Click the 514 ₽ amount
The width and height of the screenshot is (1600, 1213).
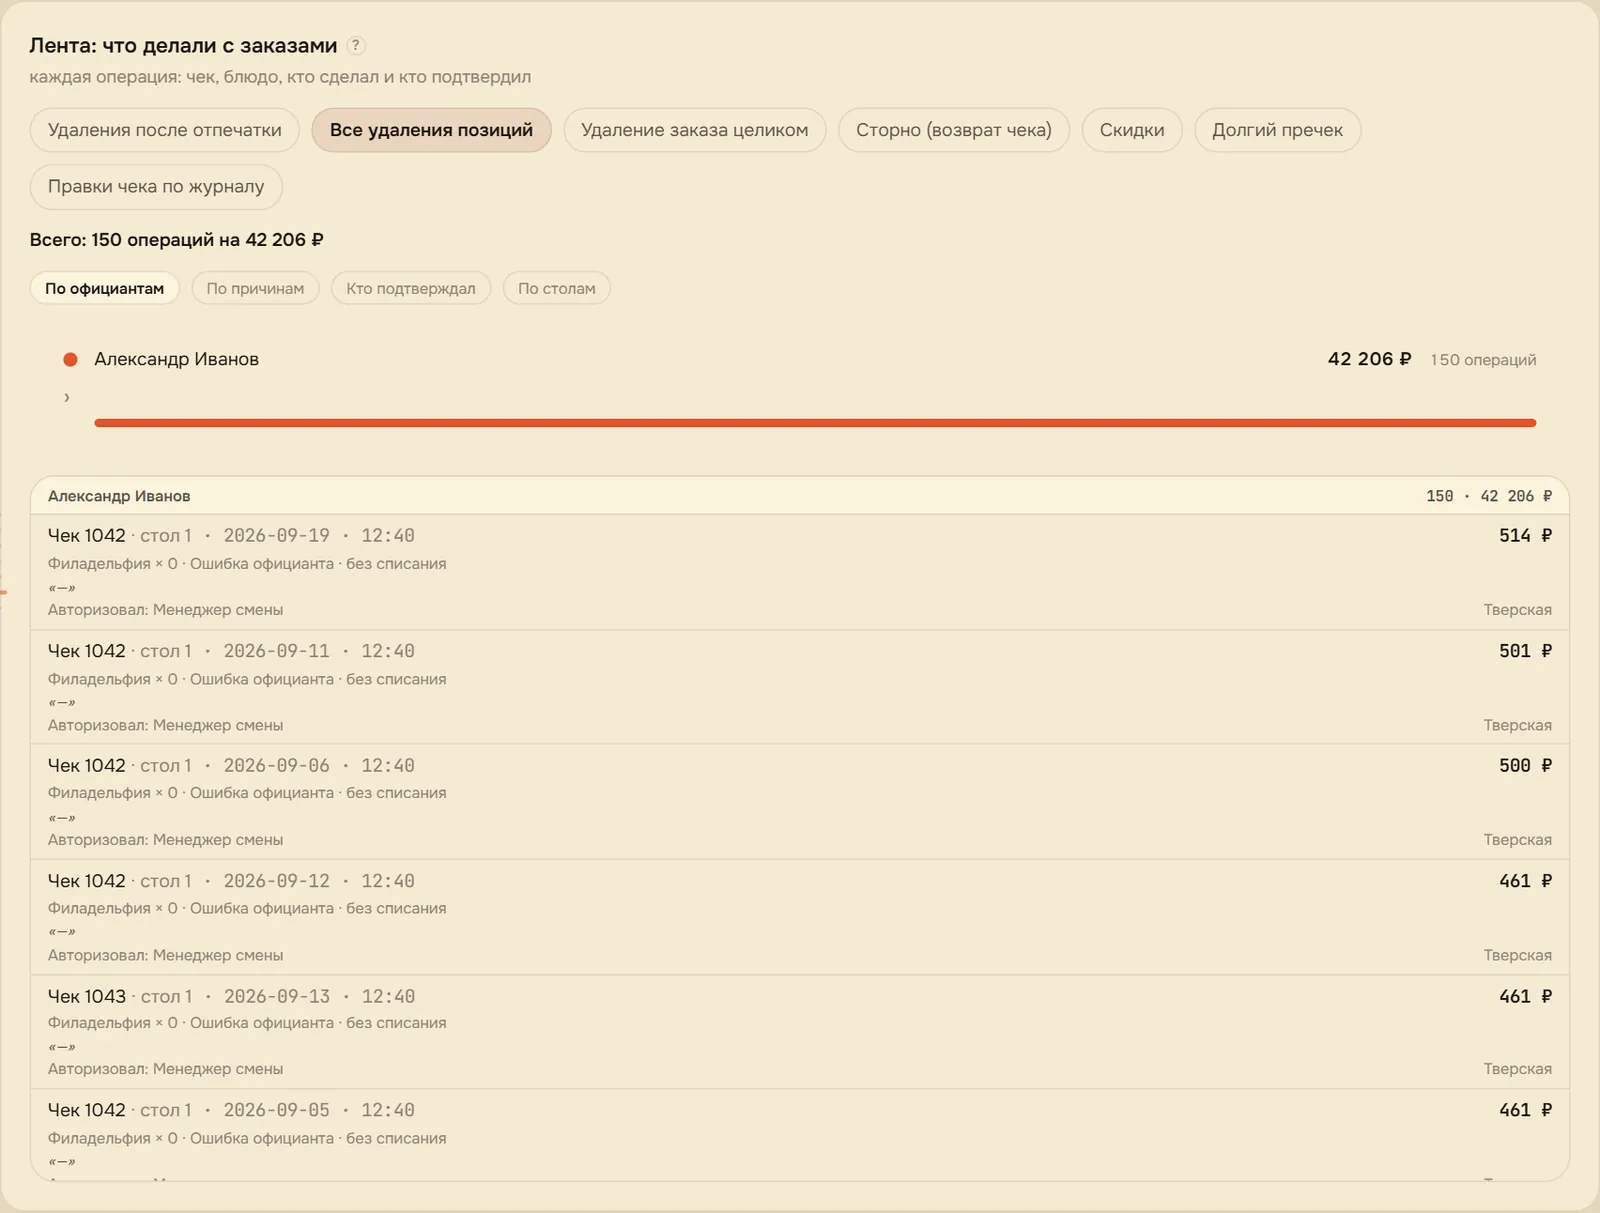point(1525,536)
